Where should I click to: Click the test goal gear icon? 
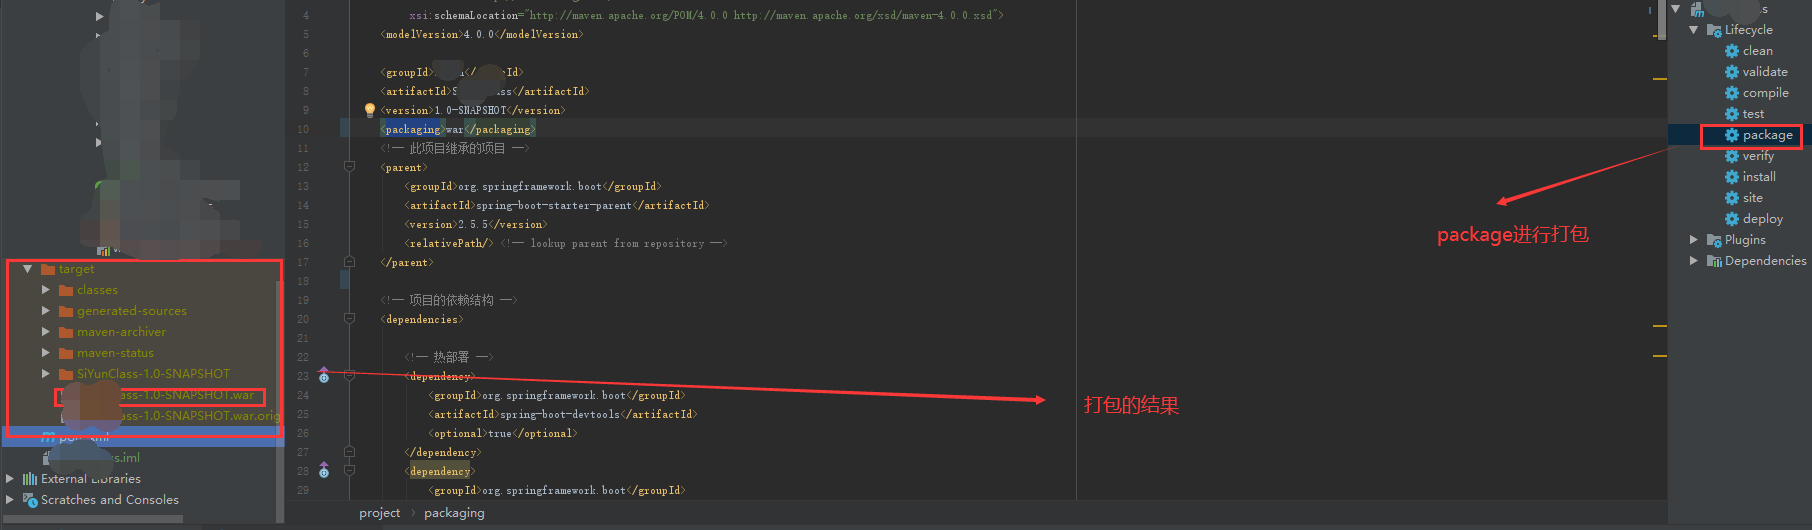coord(1732,114)
